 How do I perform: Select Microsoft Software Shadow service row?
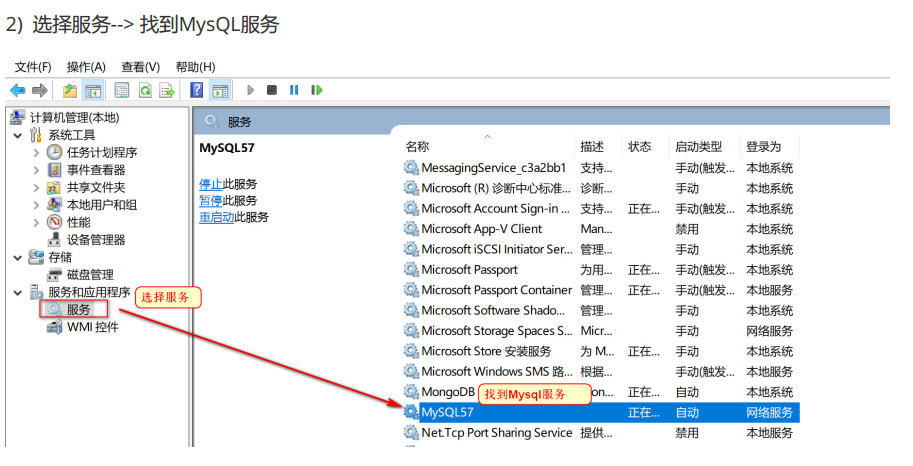coord(601,310)
